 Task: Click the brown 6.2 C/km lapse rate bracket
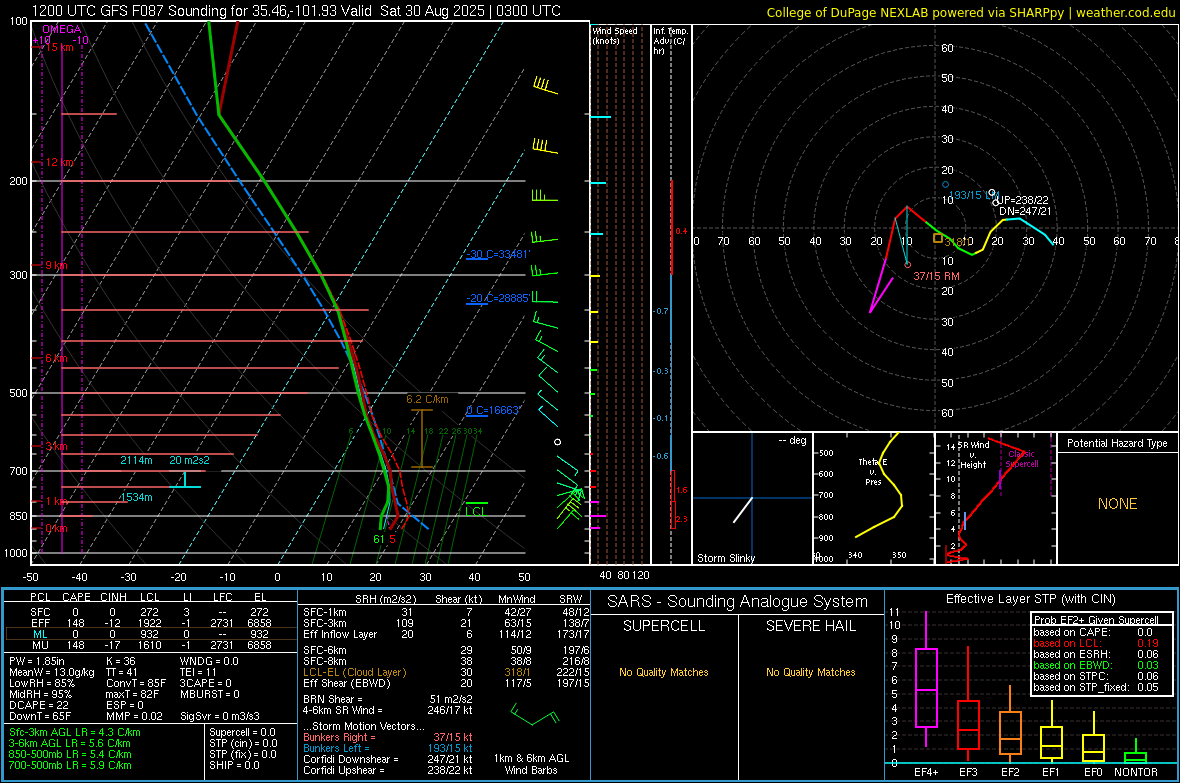coord(422,439)
